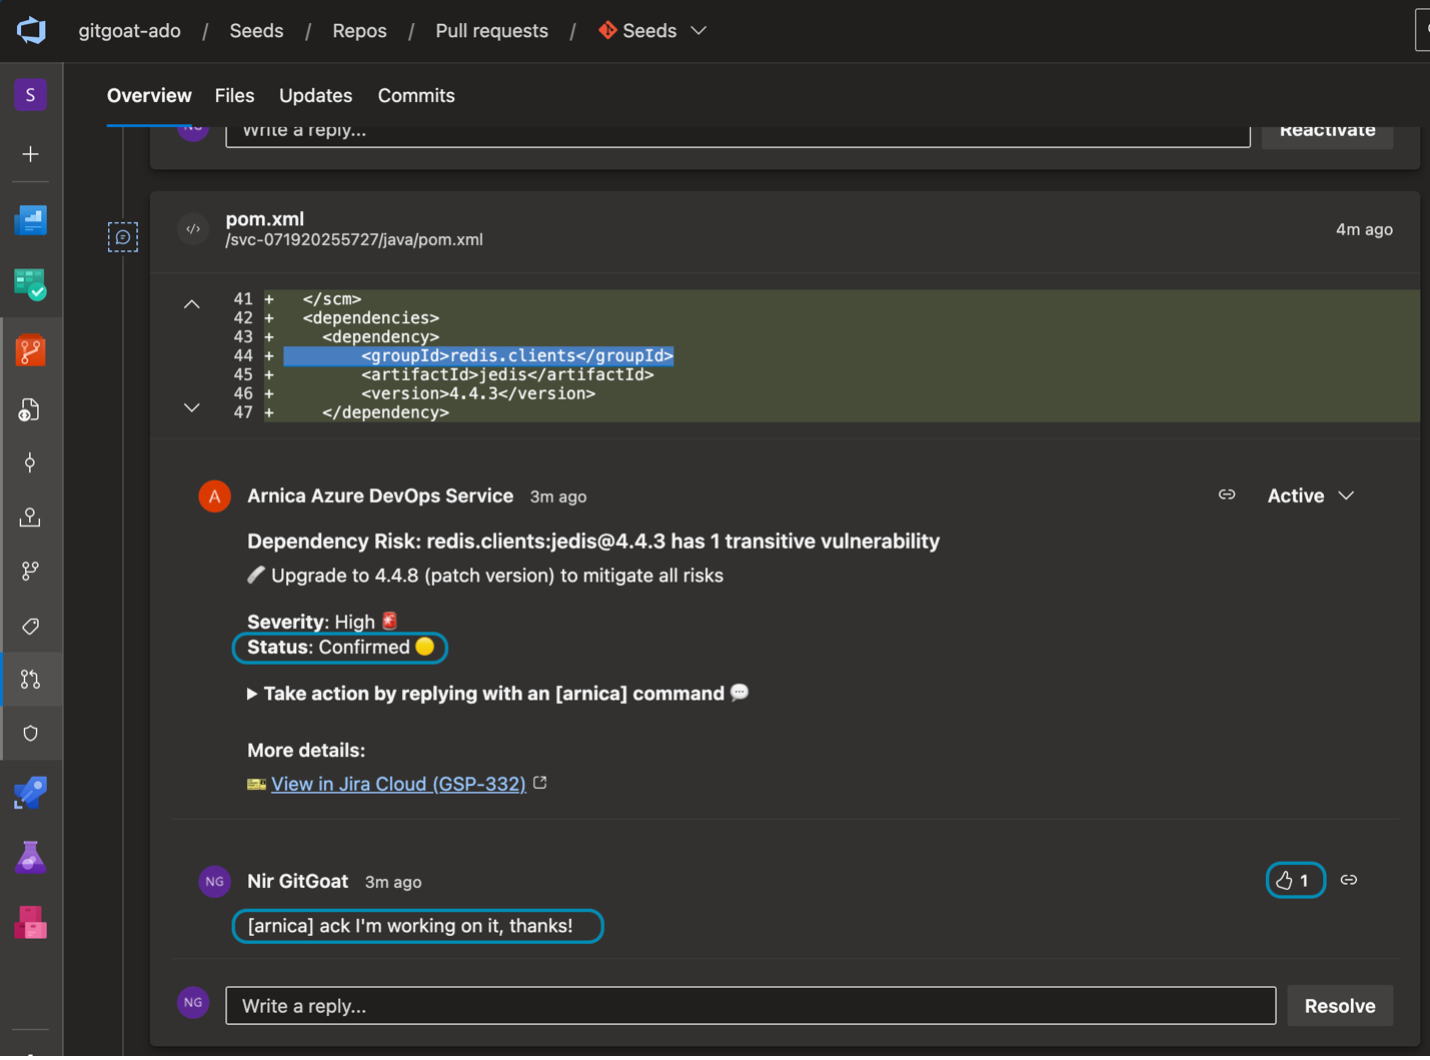
Task: Click the version 4.4.3 code line
Action: [478, 394]
